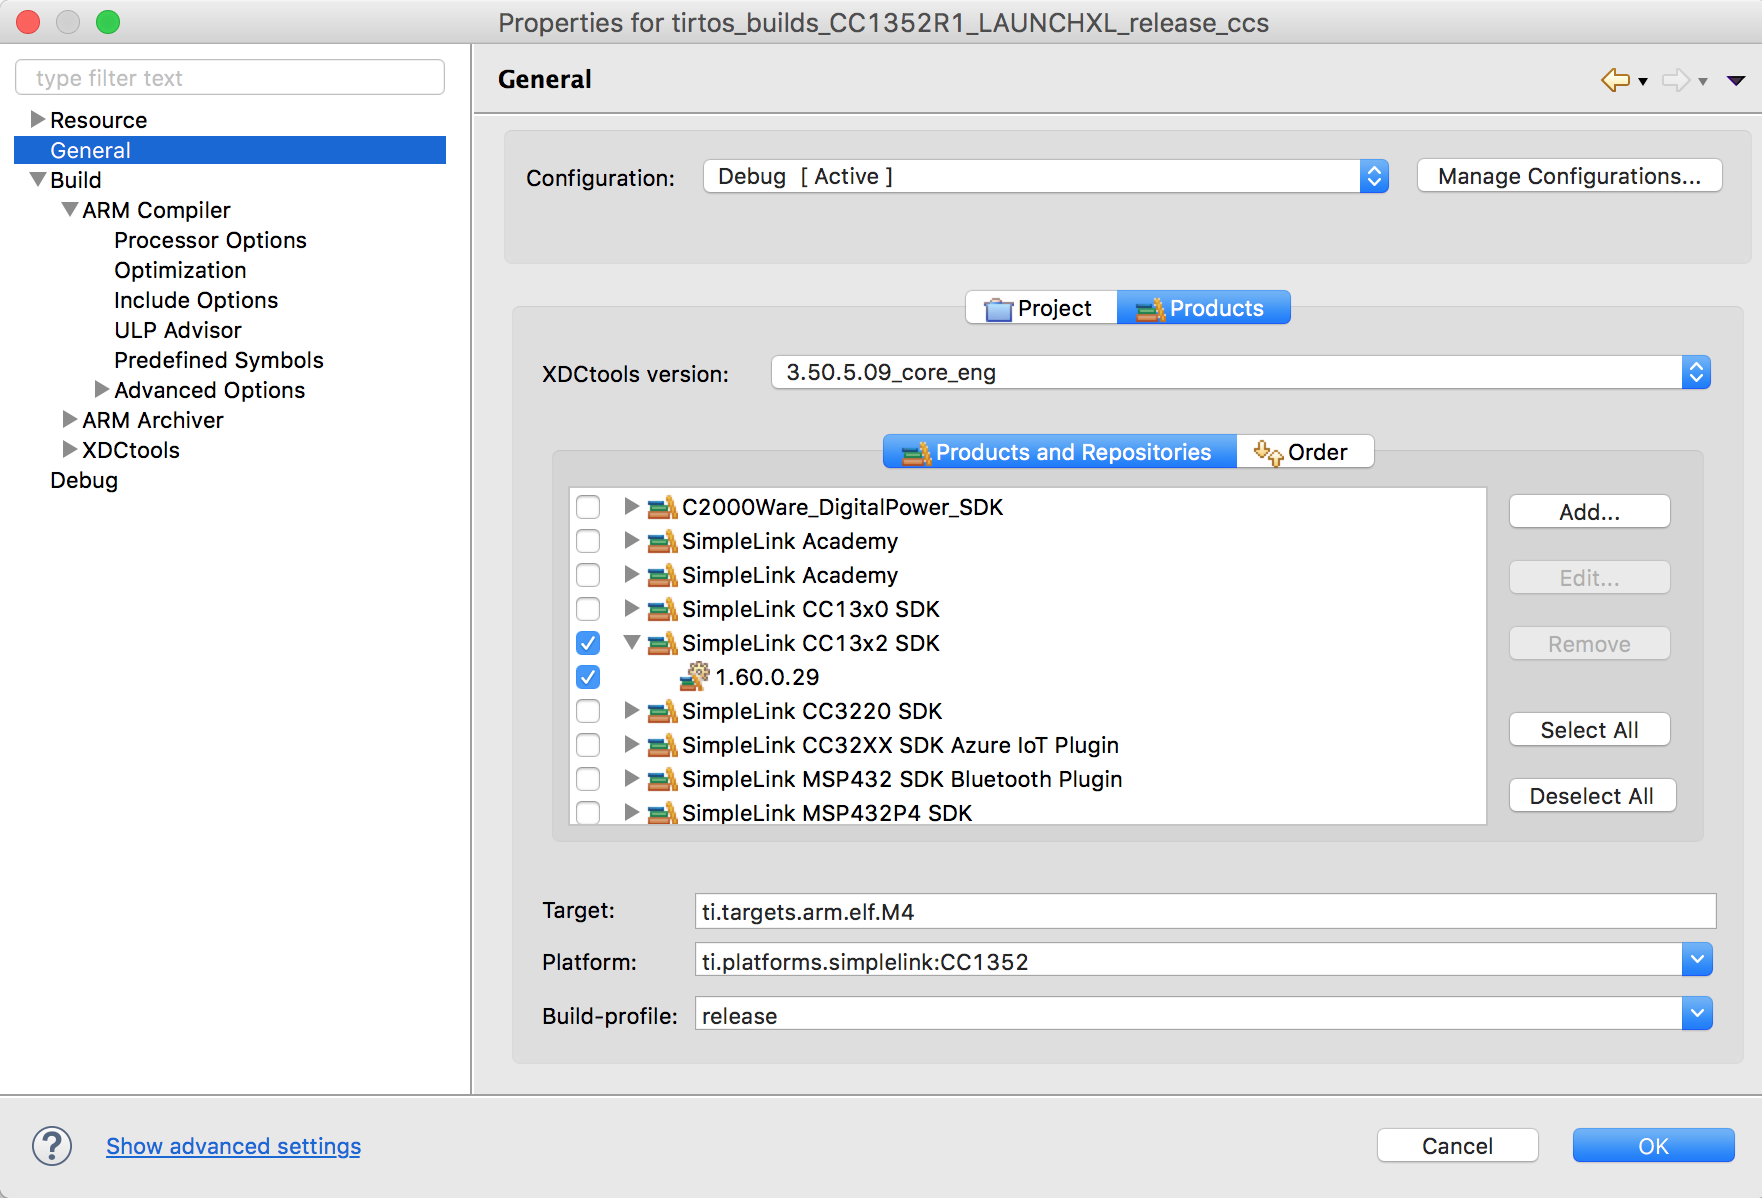Switch to the Order tab

pos(1305,452)
